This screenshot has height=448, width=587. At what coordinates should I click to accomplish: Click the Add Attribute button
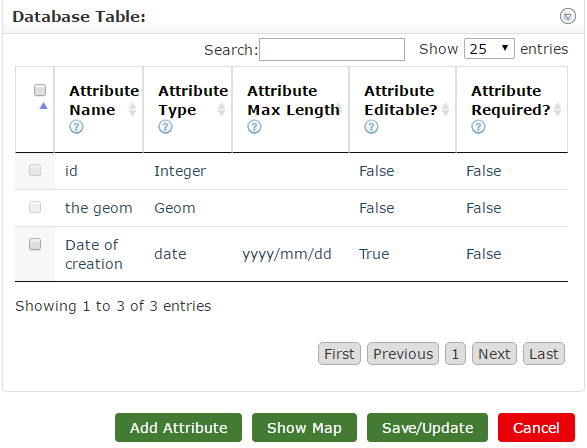click(179, 428)
